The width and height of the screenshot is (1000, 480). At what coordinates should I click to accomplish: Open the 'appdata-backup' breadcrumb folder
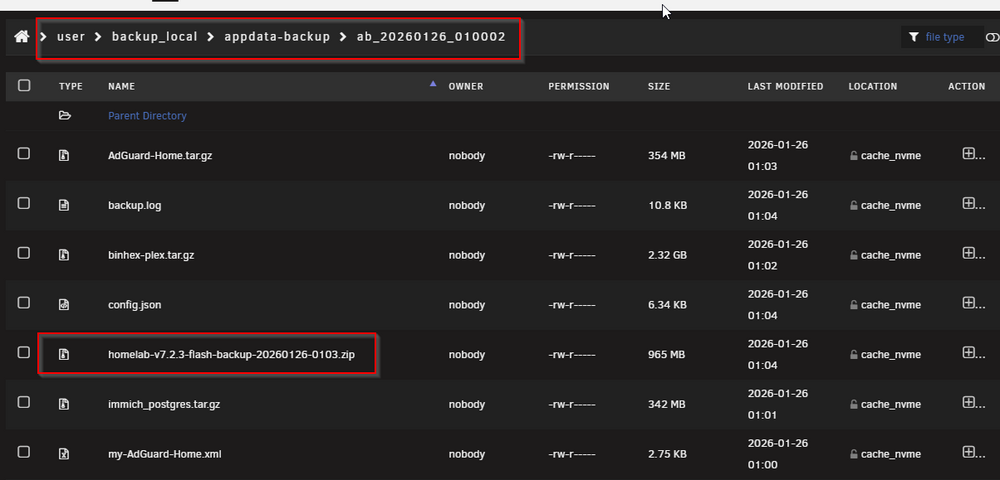pyautogui.click(x=277, y=37)
